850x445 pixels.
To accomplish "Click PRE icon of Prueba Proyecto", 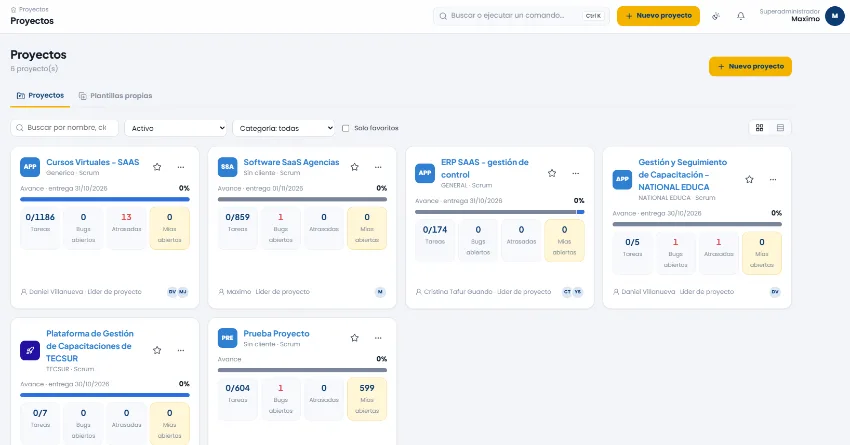I will tap(228, 338).
